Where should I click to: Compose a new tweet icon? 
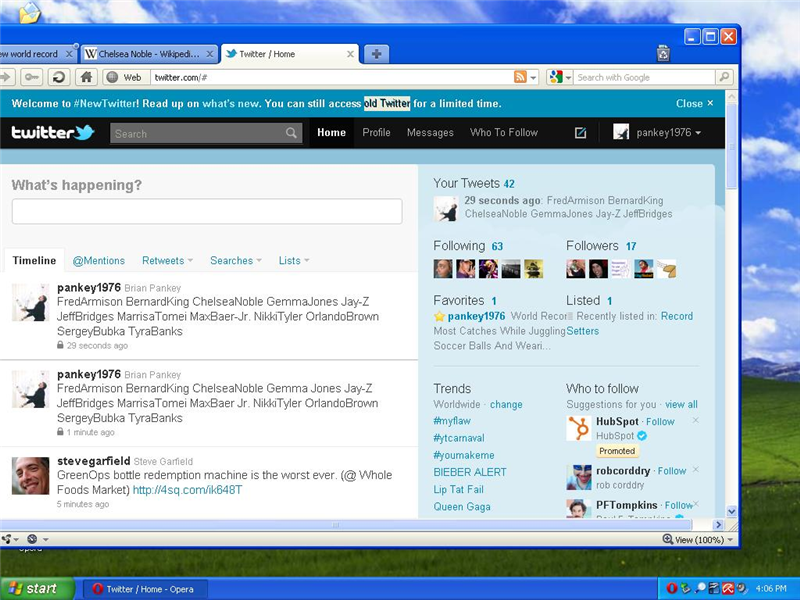(581, 133)
